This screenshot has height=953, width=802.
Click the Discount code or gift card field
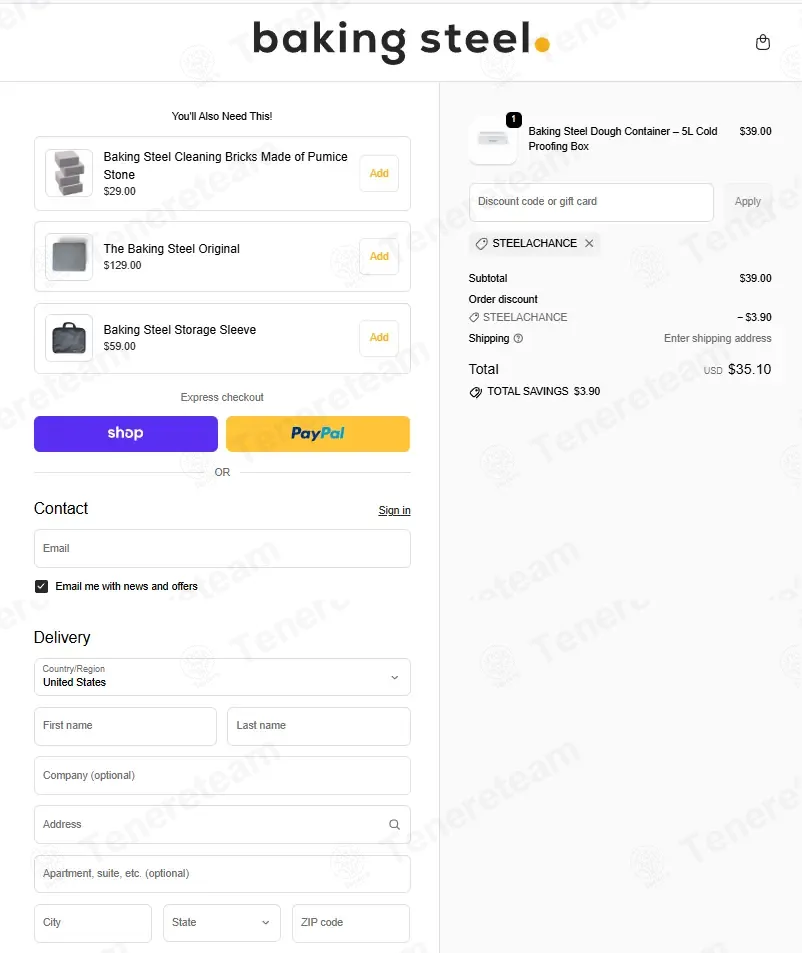(x=591, y=202)
